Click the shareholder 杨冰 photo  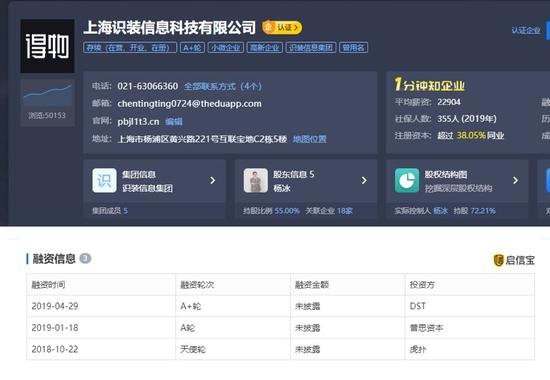[256, 180]
